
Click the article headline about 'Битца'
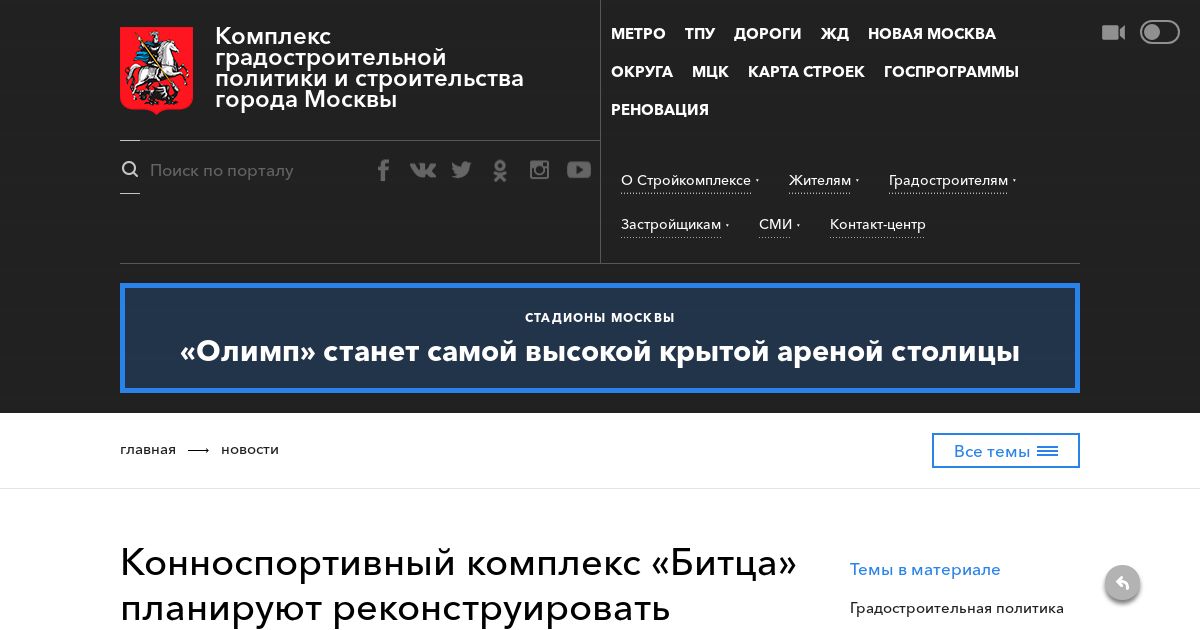pyautogui.click(x=458, y=586)
